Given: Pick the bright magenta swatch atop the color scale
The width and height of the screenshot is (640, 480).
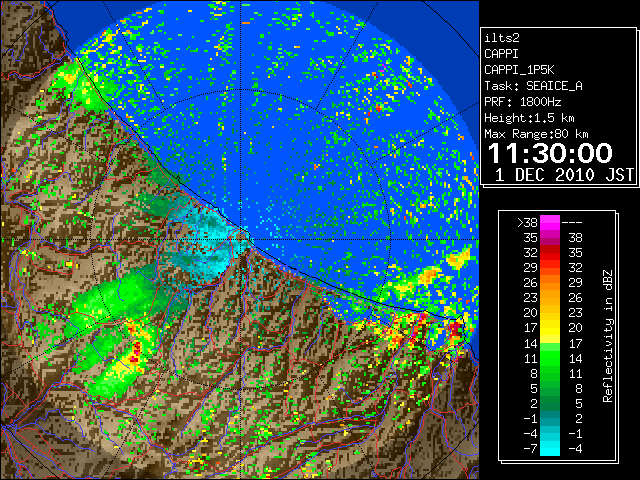Looking at the screenshot, I should click(x=550, y=223).
